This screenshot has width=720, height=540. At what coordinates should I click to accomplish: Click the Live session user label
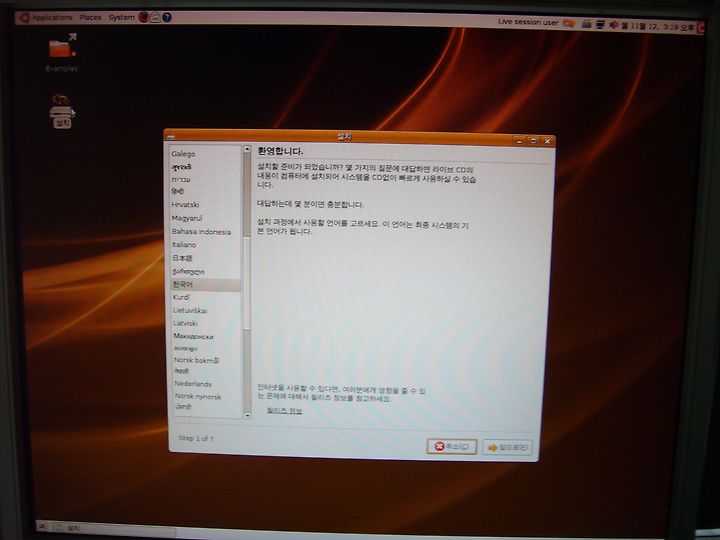tap(528, 22)
